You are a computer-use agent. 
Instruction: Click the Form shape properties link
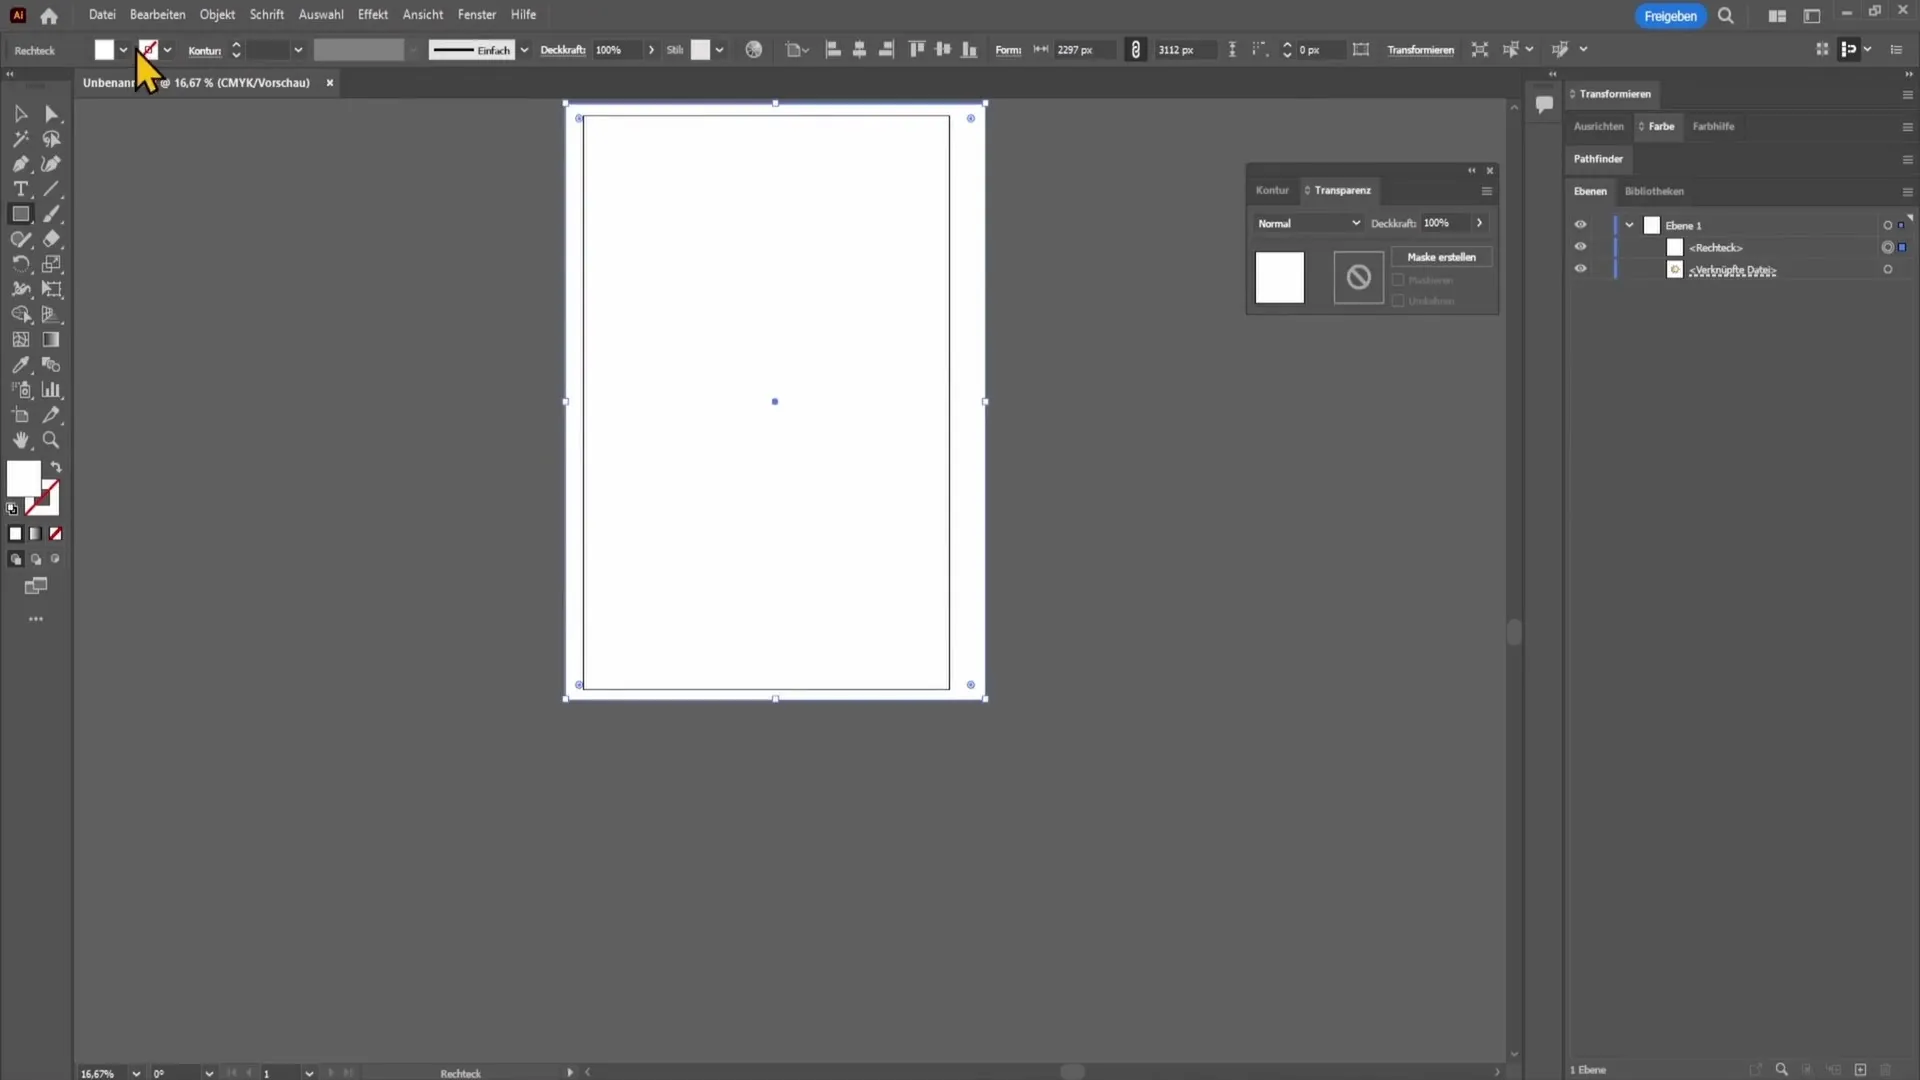click(x=1008, y=50)
